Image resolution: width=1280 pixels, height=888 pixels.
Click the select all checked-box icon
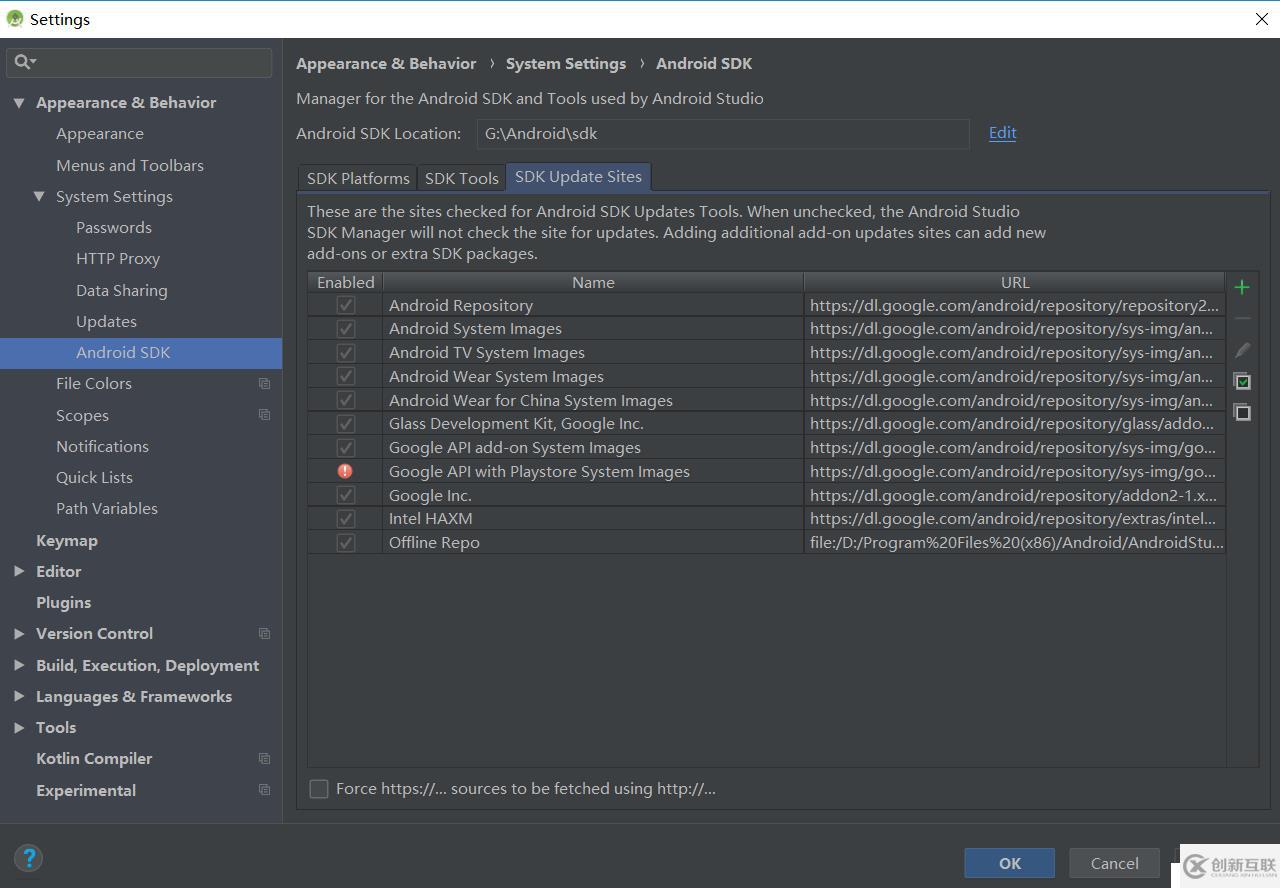pyautogui.click(x=1241, y=381)
